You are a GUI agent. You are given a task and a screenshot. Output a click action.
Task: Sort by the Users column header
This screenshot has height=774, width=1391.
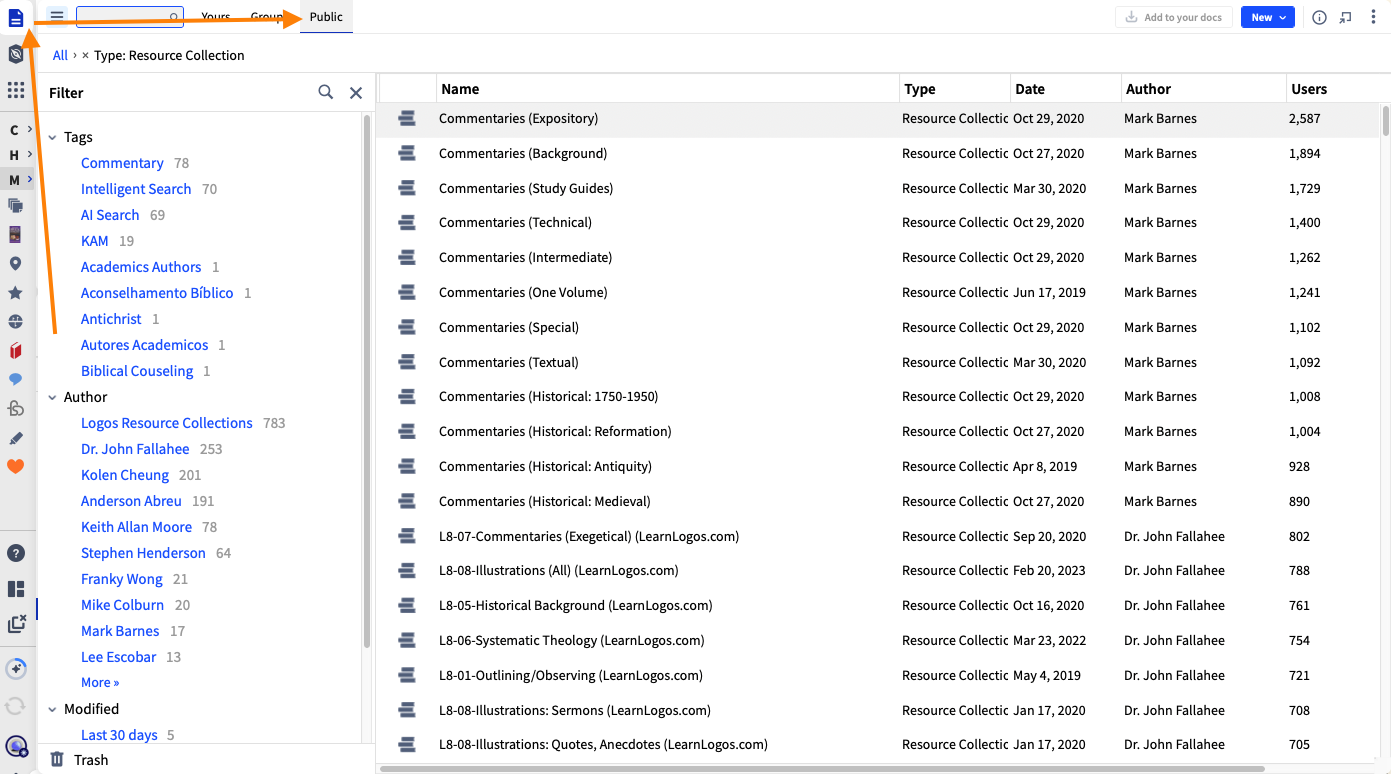coord(1333,89)
